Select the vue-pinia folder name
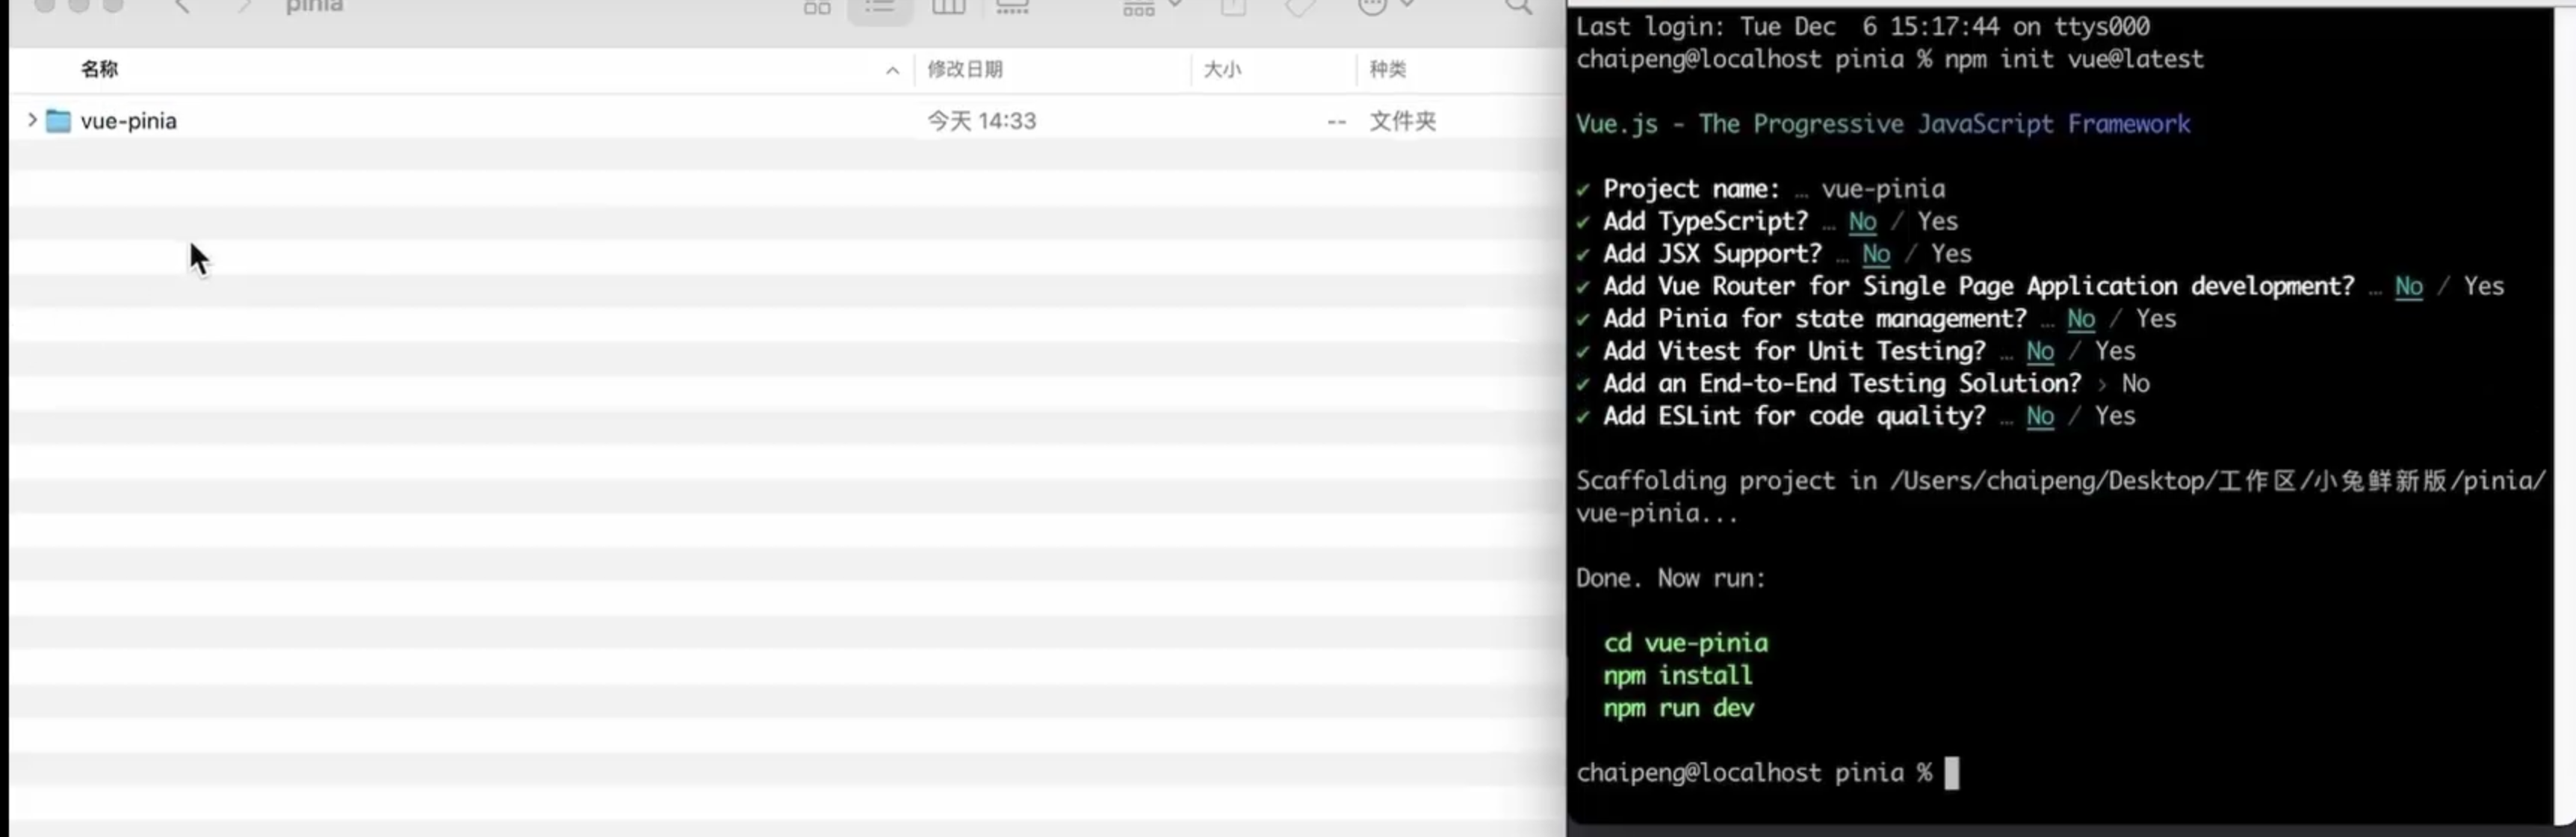Screen dimensions: 2576x837 (x=128, y=121)
